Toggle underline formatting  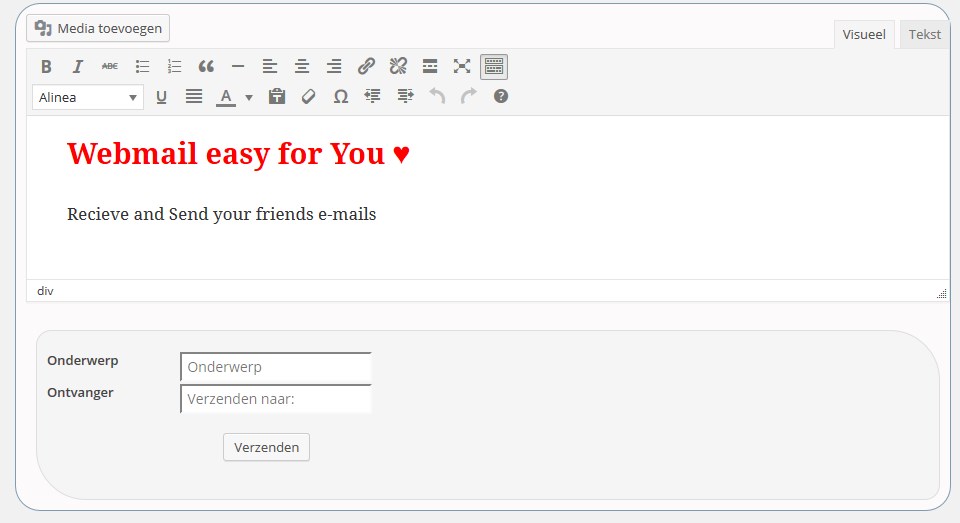point(161,97)
